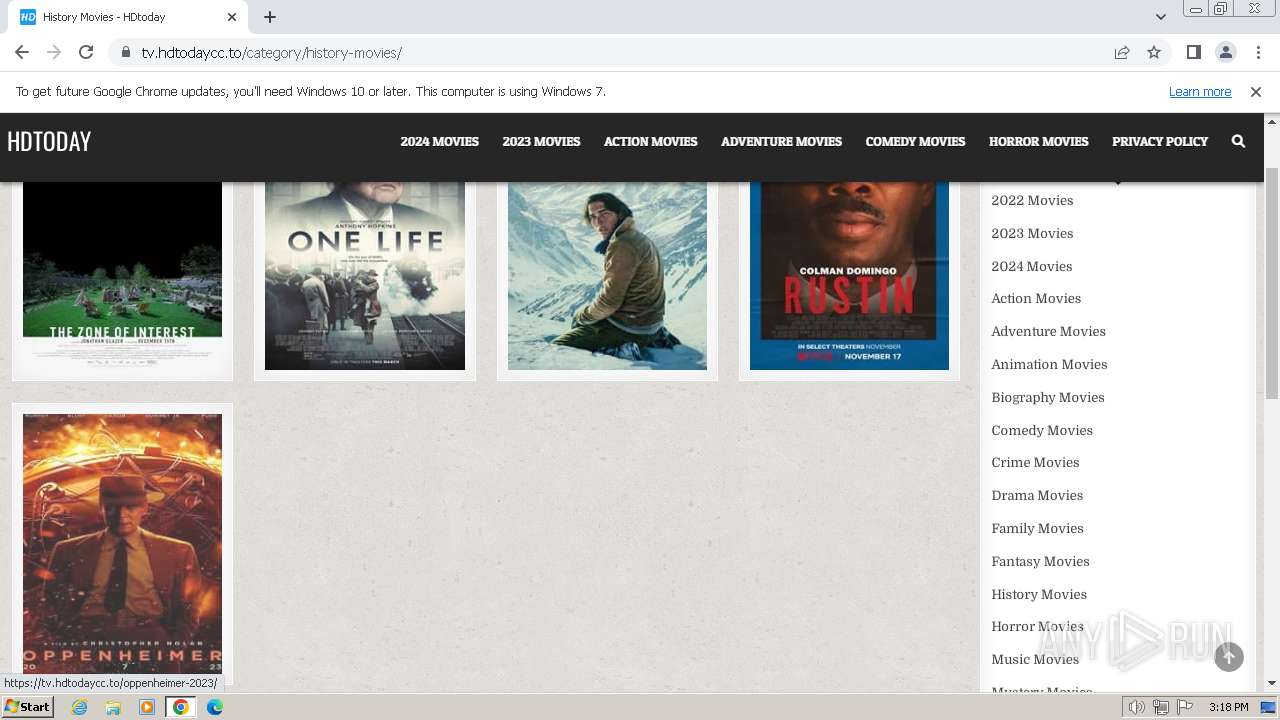This screenshot has height=720, width=1280.
Task: Select History Movies in the sidebar
Action: tap(1039, 594)
